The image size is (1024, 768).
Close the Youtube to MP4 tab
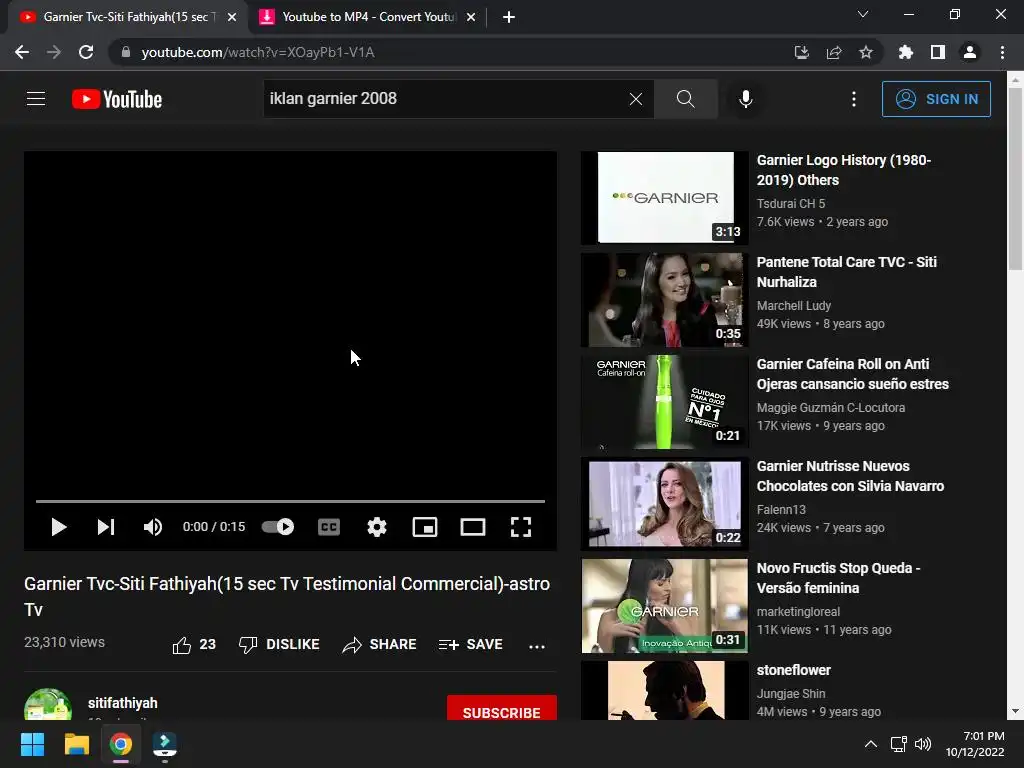pyautogui.click(x=471, y=17)
